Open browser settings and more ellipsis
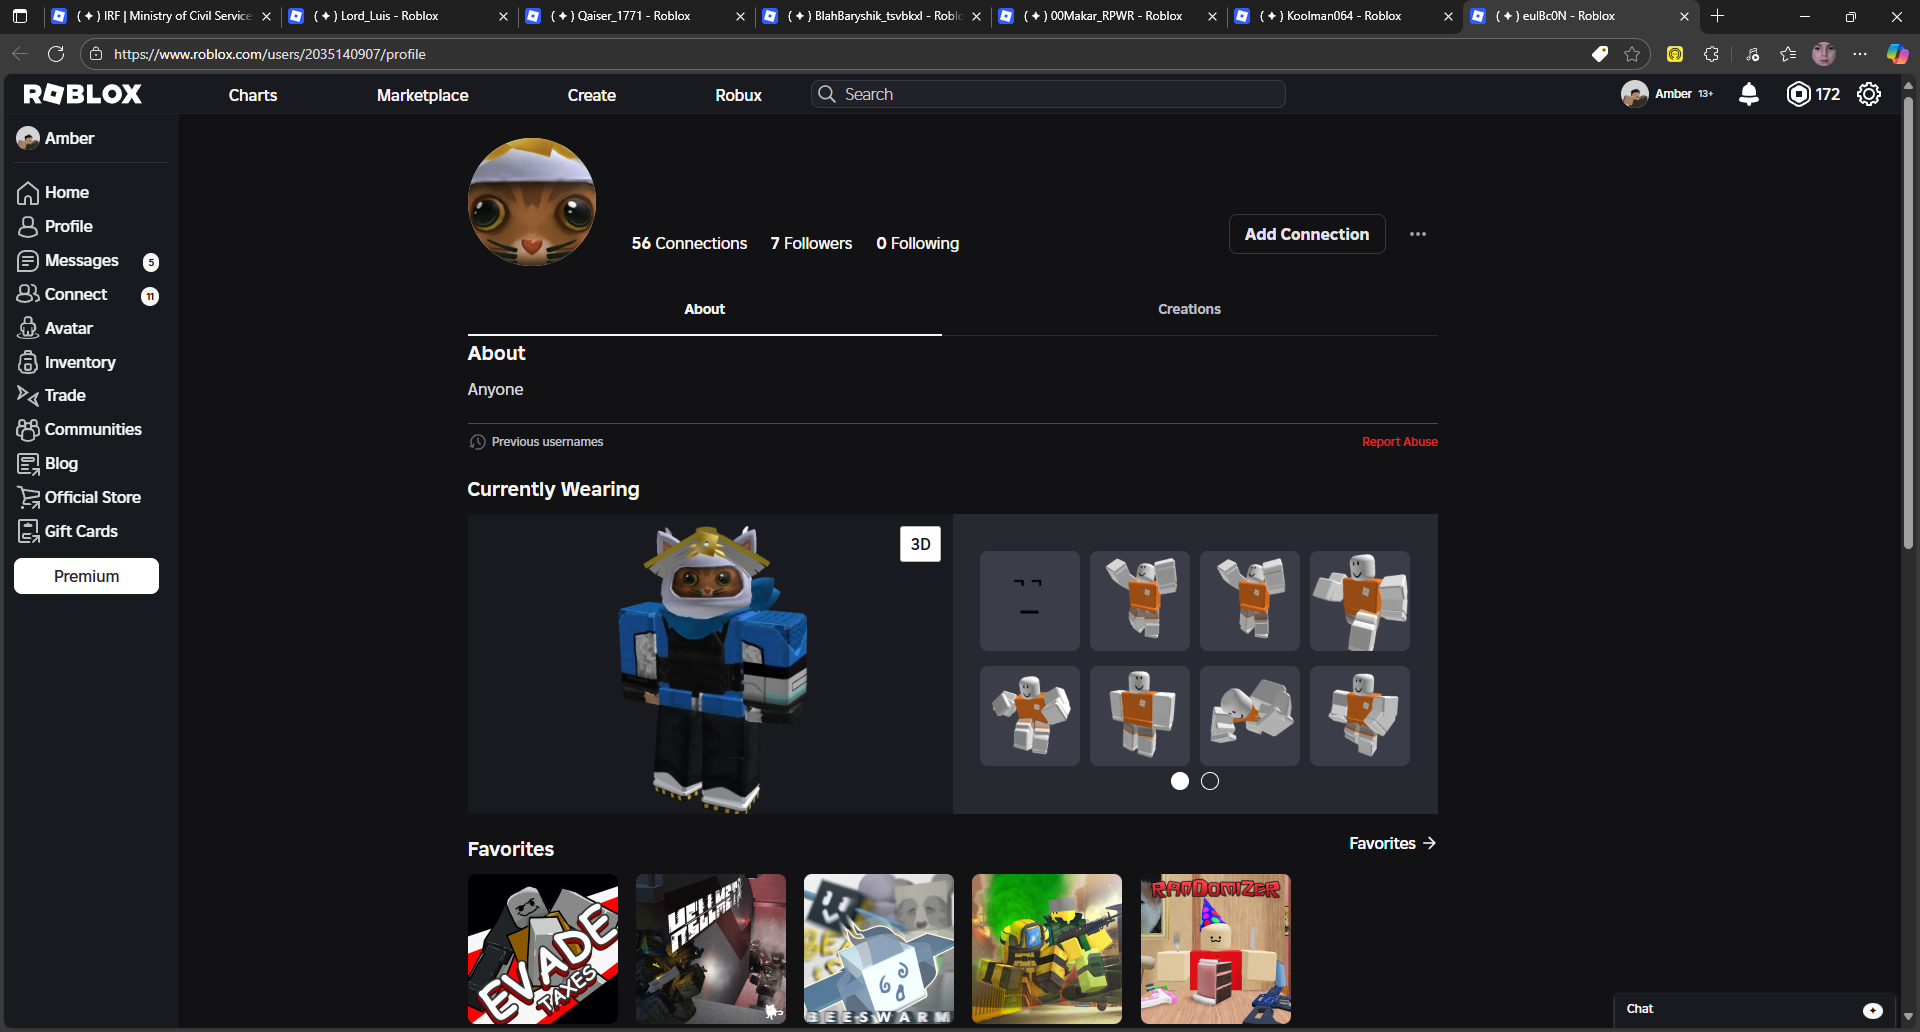Viewport: 1920px width, 1032px height. coord(1860,54)
